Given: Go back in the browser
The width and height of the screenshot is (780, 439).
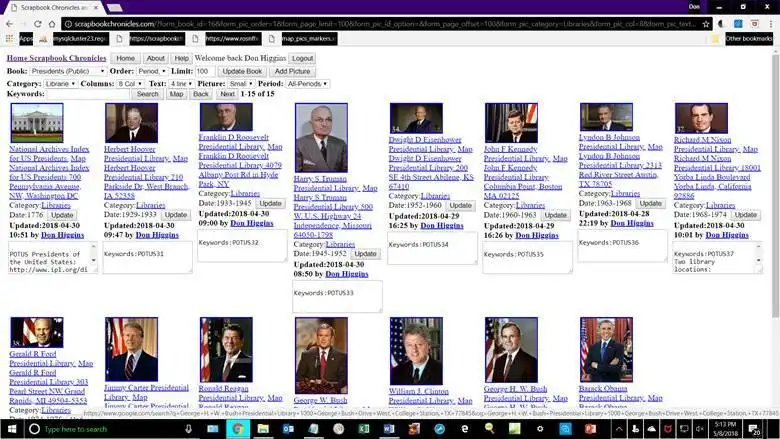Looking at the screenshot, I should point(9,24).
